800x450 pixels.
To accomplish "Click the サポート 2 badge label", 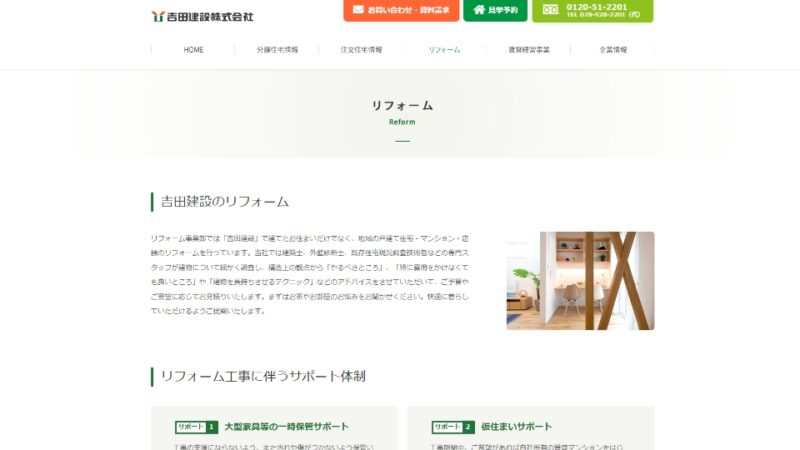I will pos(453,427).
